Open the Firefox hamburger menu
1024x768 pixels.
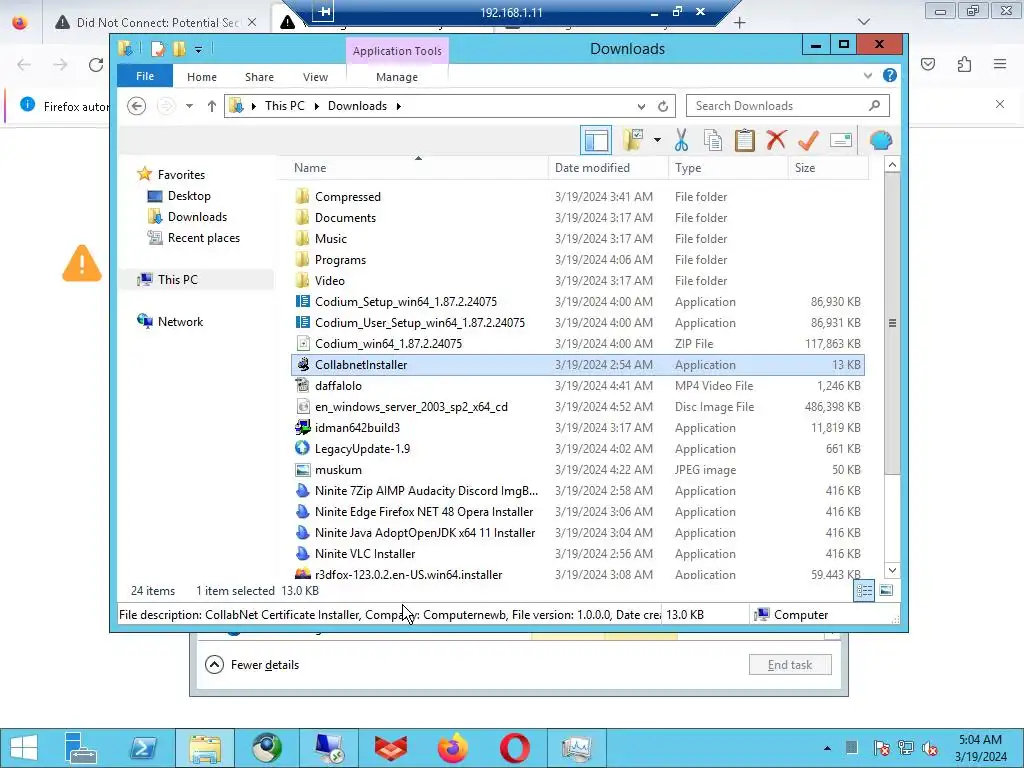click(1000, 64)
